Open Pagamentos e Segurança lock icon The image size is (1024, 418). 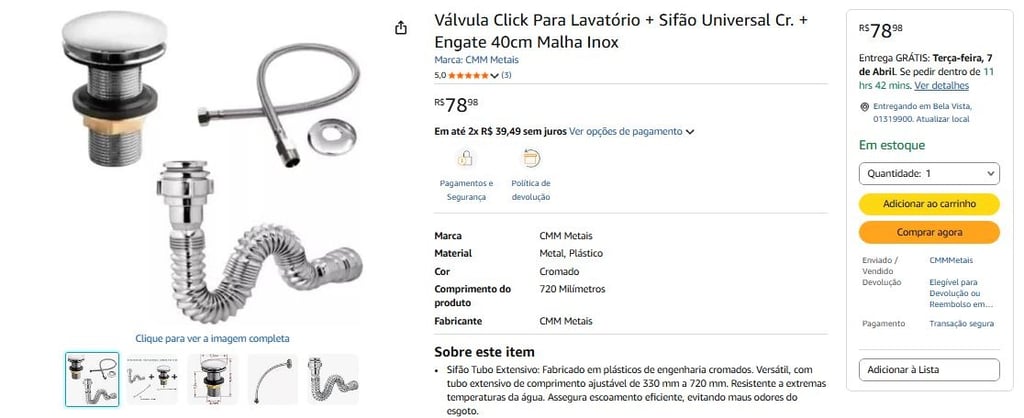point(466,158)
